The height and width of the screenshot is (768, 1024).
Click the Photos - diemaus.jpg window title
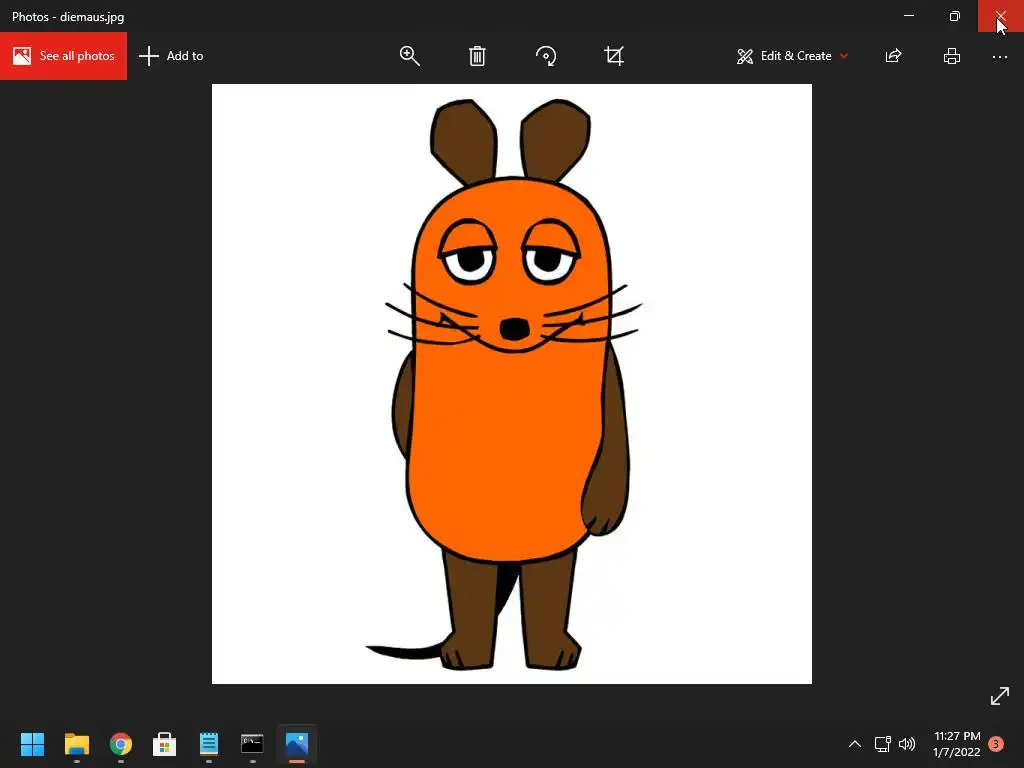[68, 17]
